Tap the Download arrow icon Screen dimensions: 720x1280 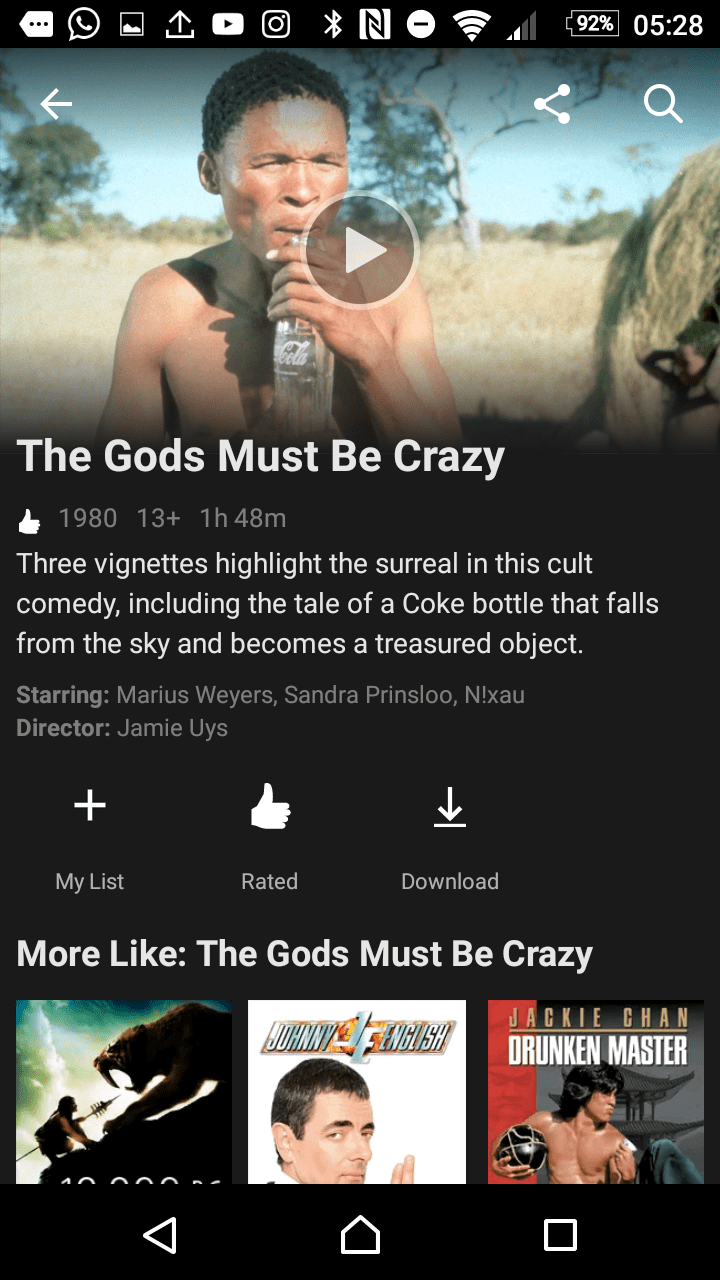[450, 807]
